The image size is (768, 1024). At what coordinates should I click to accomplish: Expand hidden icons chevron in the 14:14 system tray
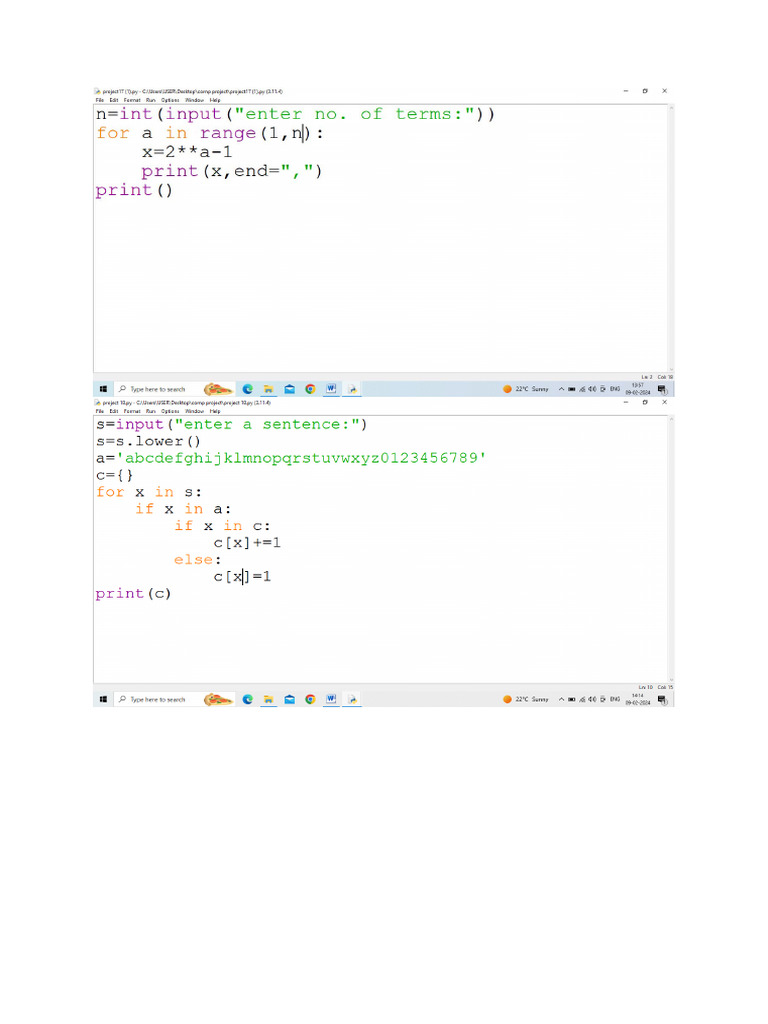point(561,699)
